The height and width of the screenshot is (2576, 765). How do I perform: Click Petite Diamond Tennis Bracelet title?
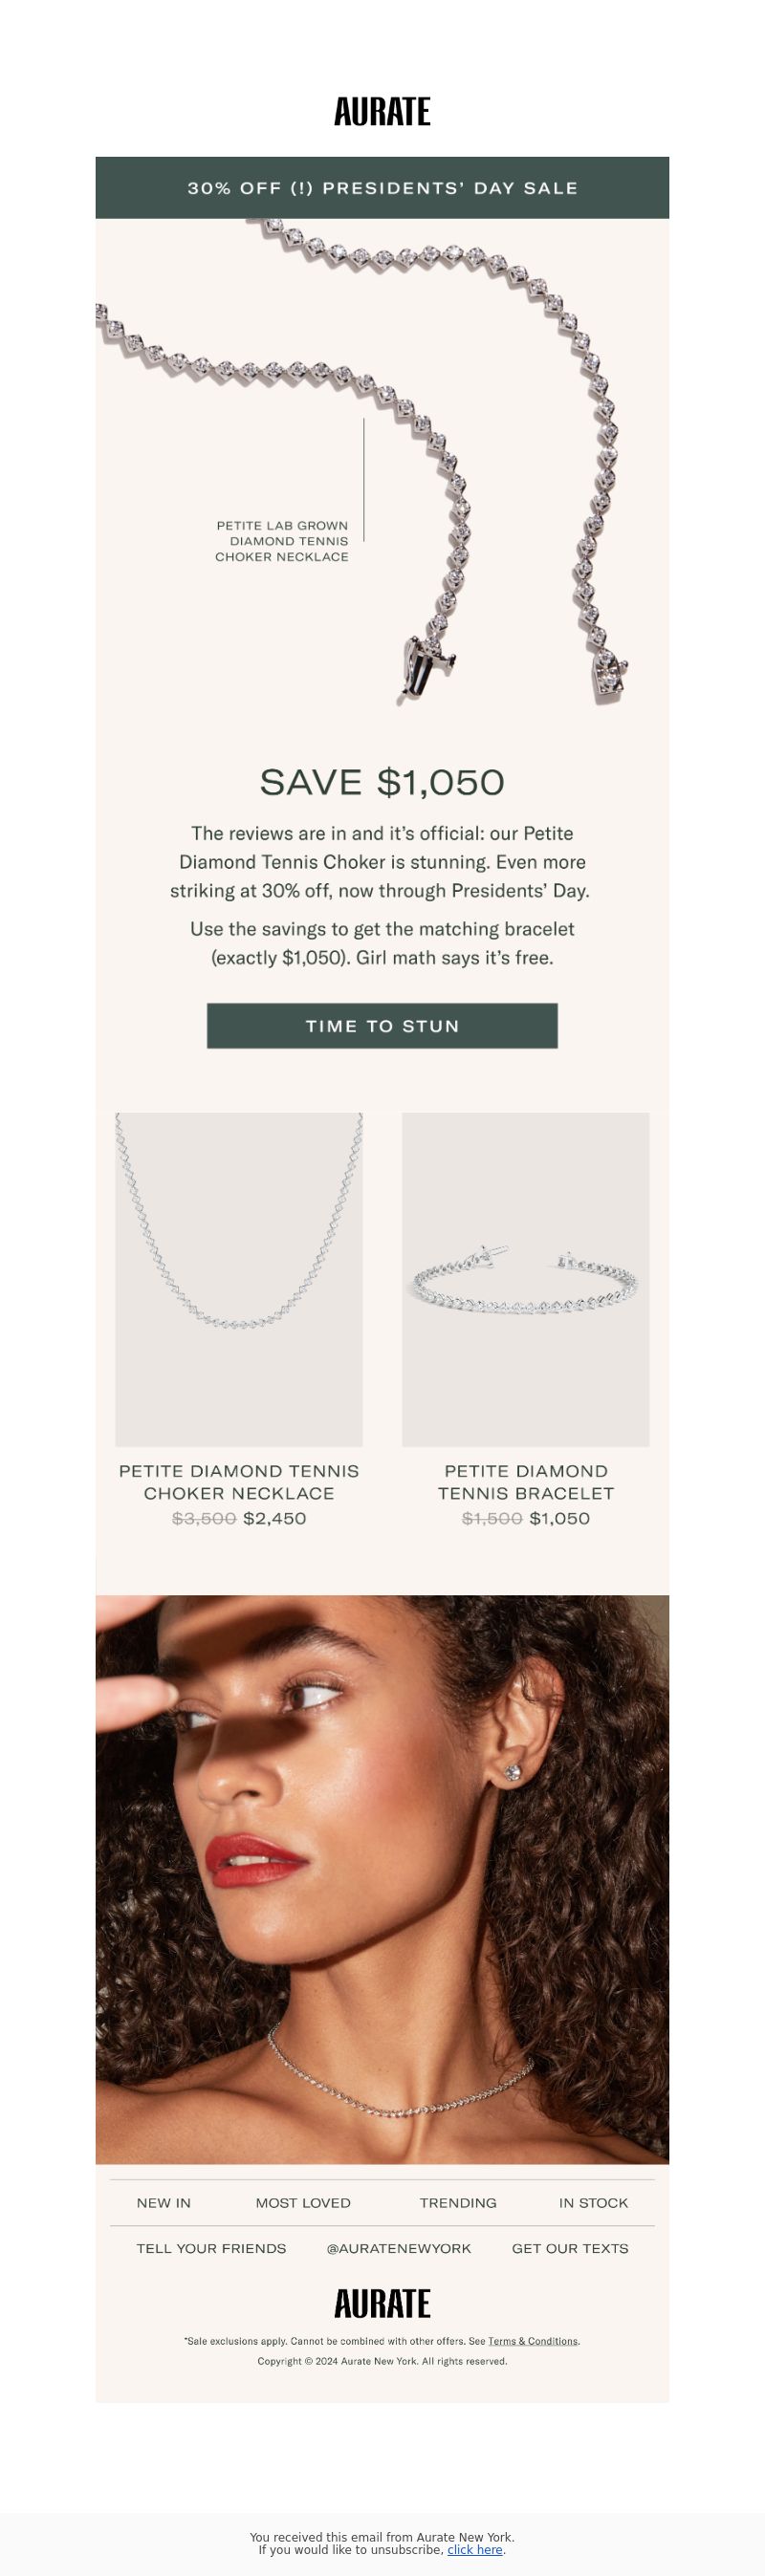(x=526, y=1482)
